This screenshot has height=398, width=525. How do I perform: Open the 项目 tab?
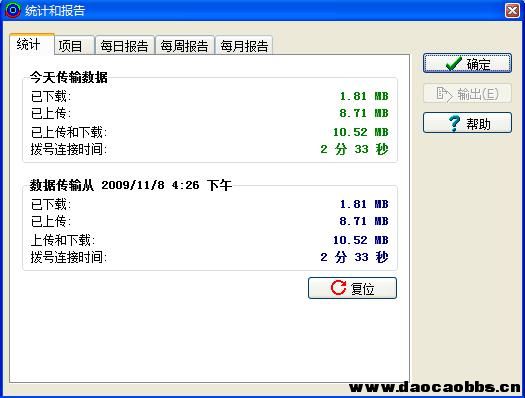click(74, 45)
